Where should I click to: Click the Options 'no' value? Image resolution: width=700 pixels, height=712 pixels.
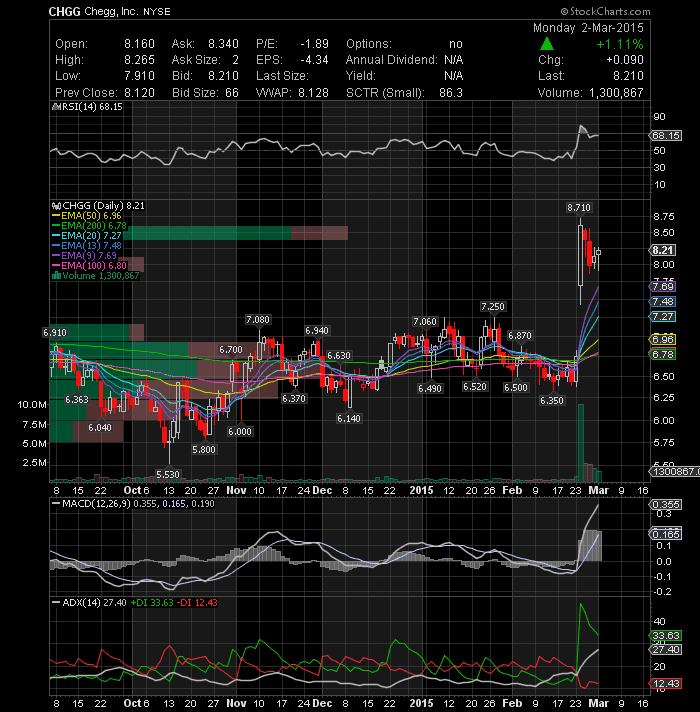pyautogui.click(x=456, y=44)
